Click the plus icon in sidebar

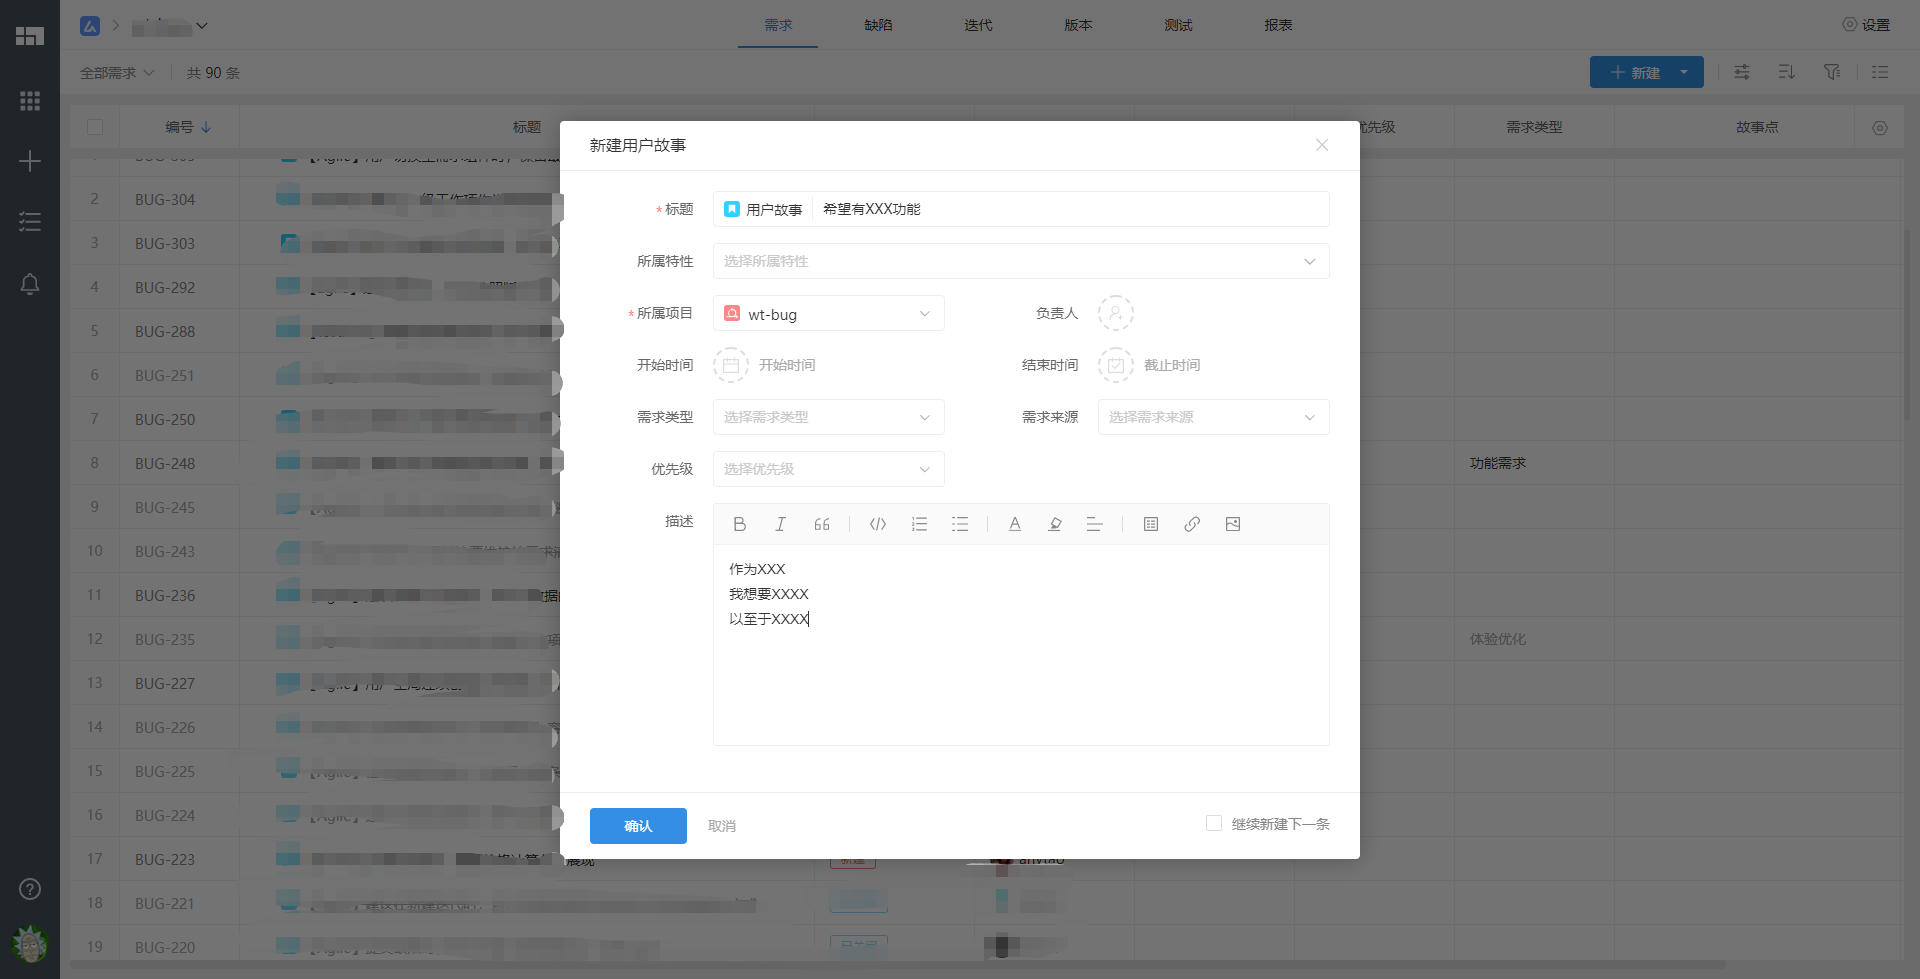point(30,161)
